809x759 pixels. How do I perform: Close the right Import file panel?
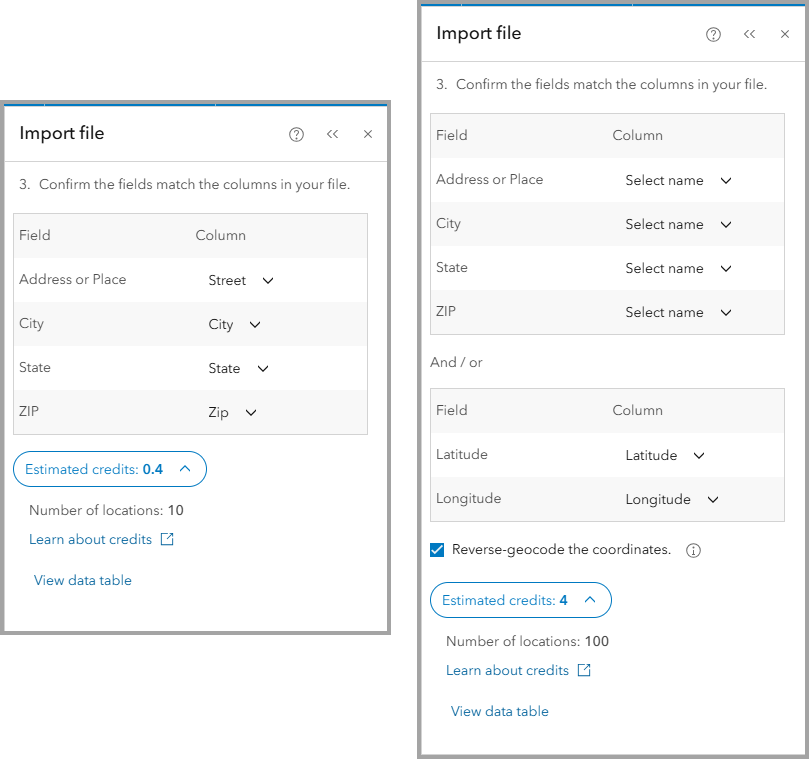[785, 34]
